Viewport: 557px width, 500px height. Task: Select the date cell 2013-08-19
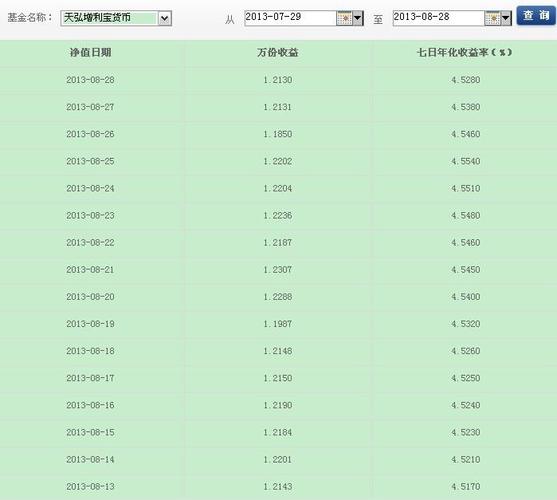[x=90, y=324]
